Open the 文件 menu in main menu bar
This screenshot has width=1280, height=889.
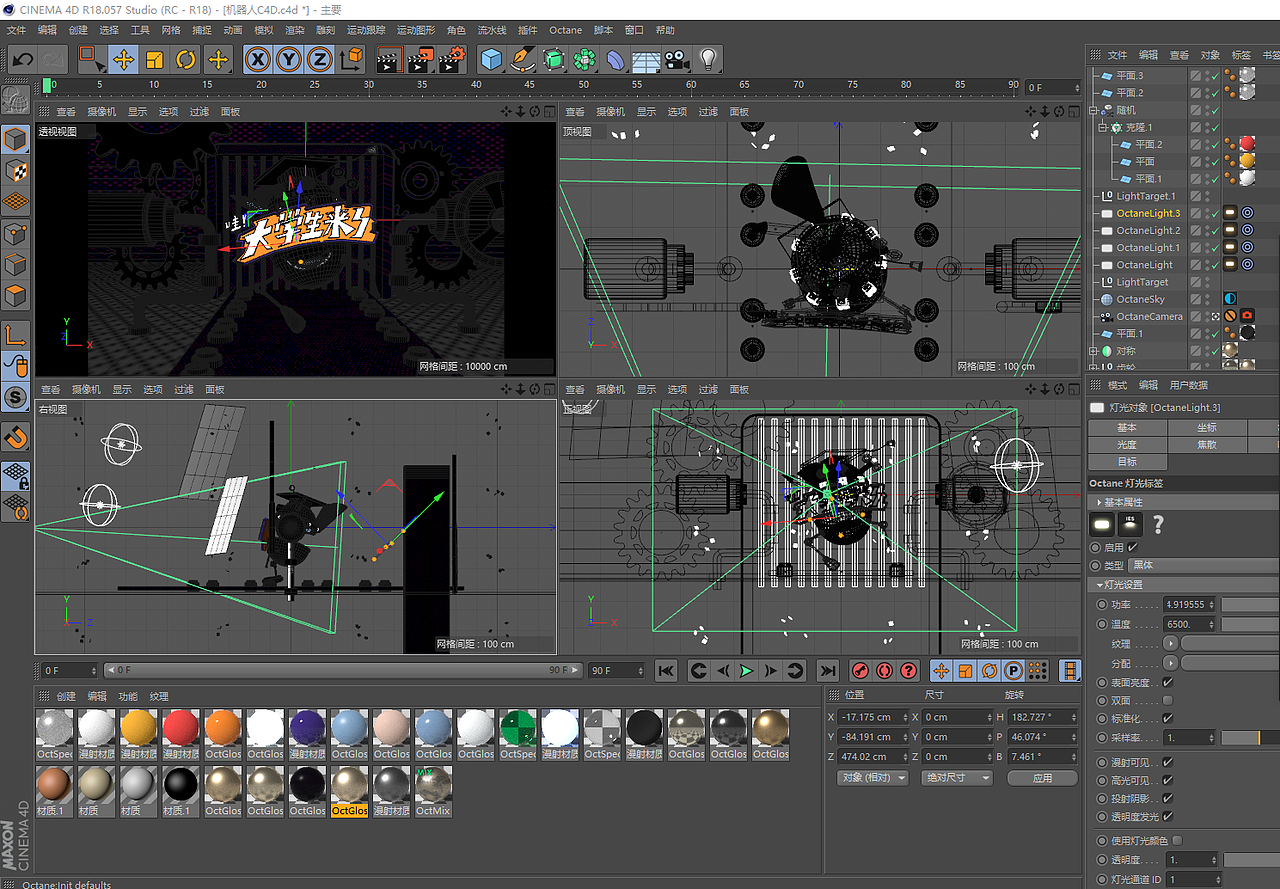[x=17, y=30]
